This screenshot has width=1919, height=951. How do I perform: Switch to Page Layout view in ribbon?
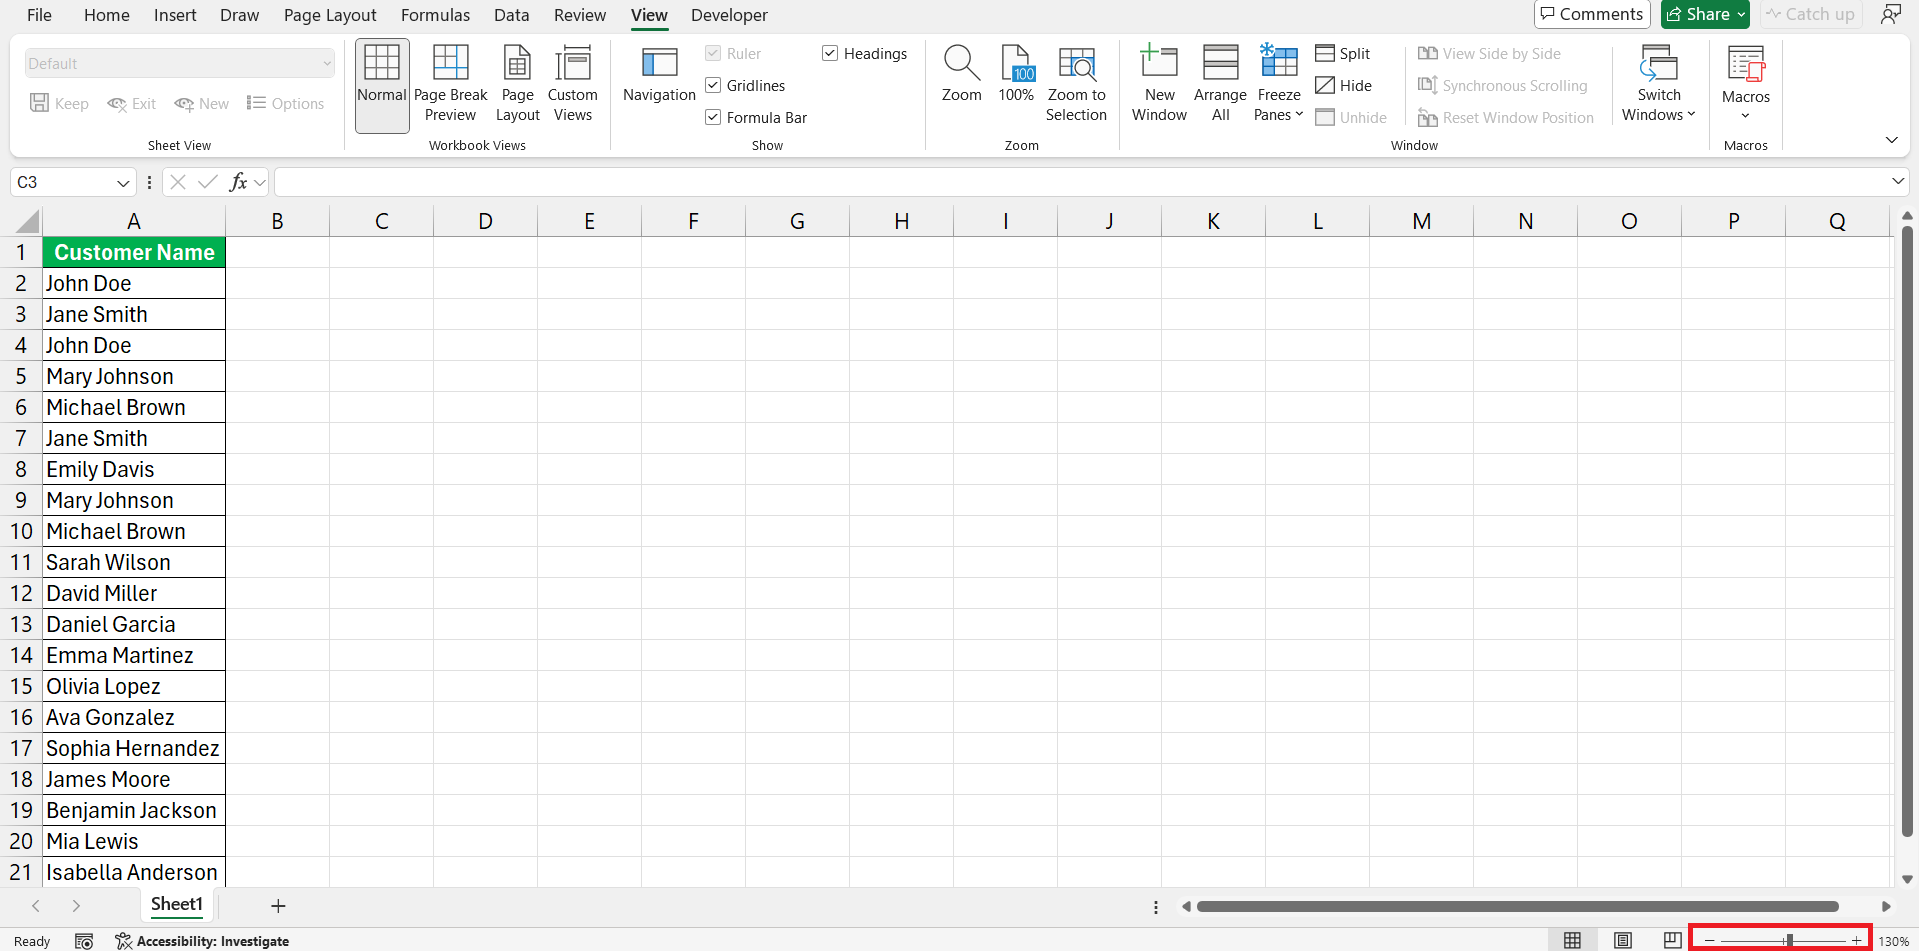[x=517, y=85]
